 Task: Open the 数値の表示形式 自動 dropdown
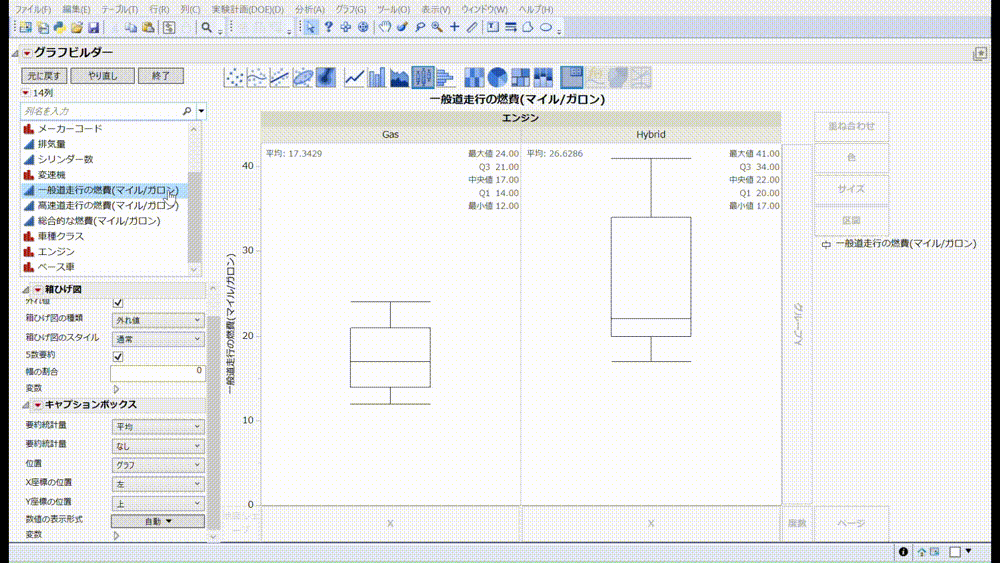click(x=158, y=521)
